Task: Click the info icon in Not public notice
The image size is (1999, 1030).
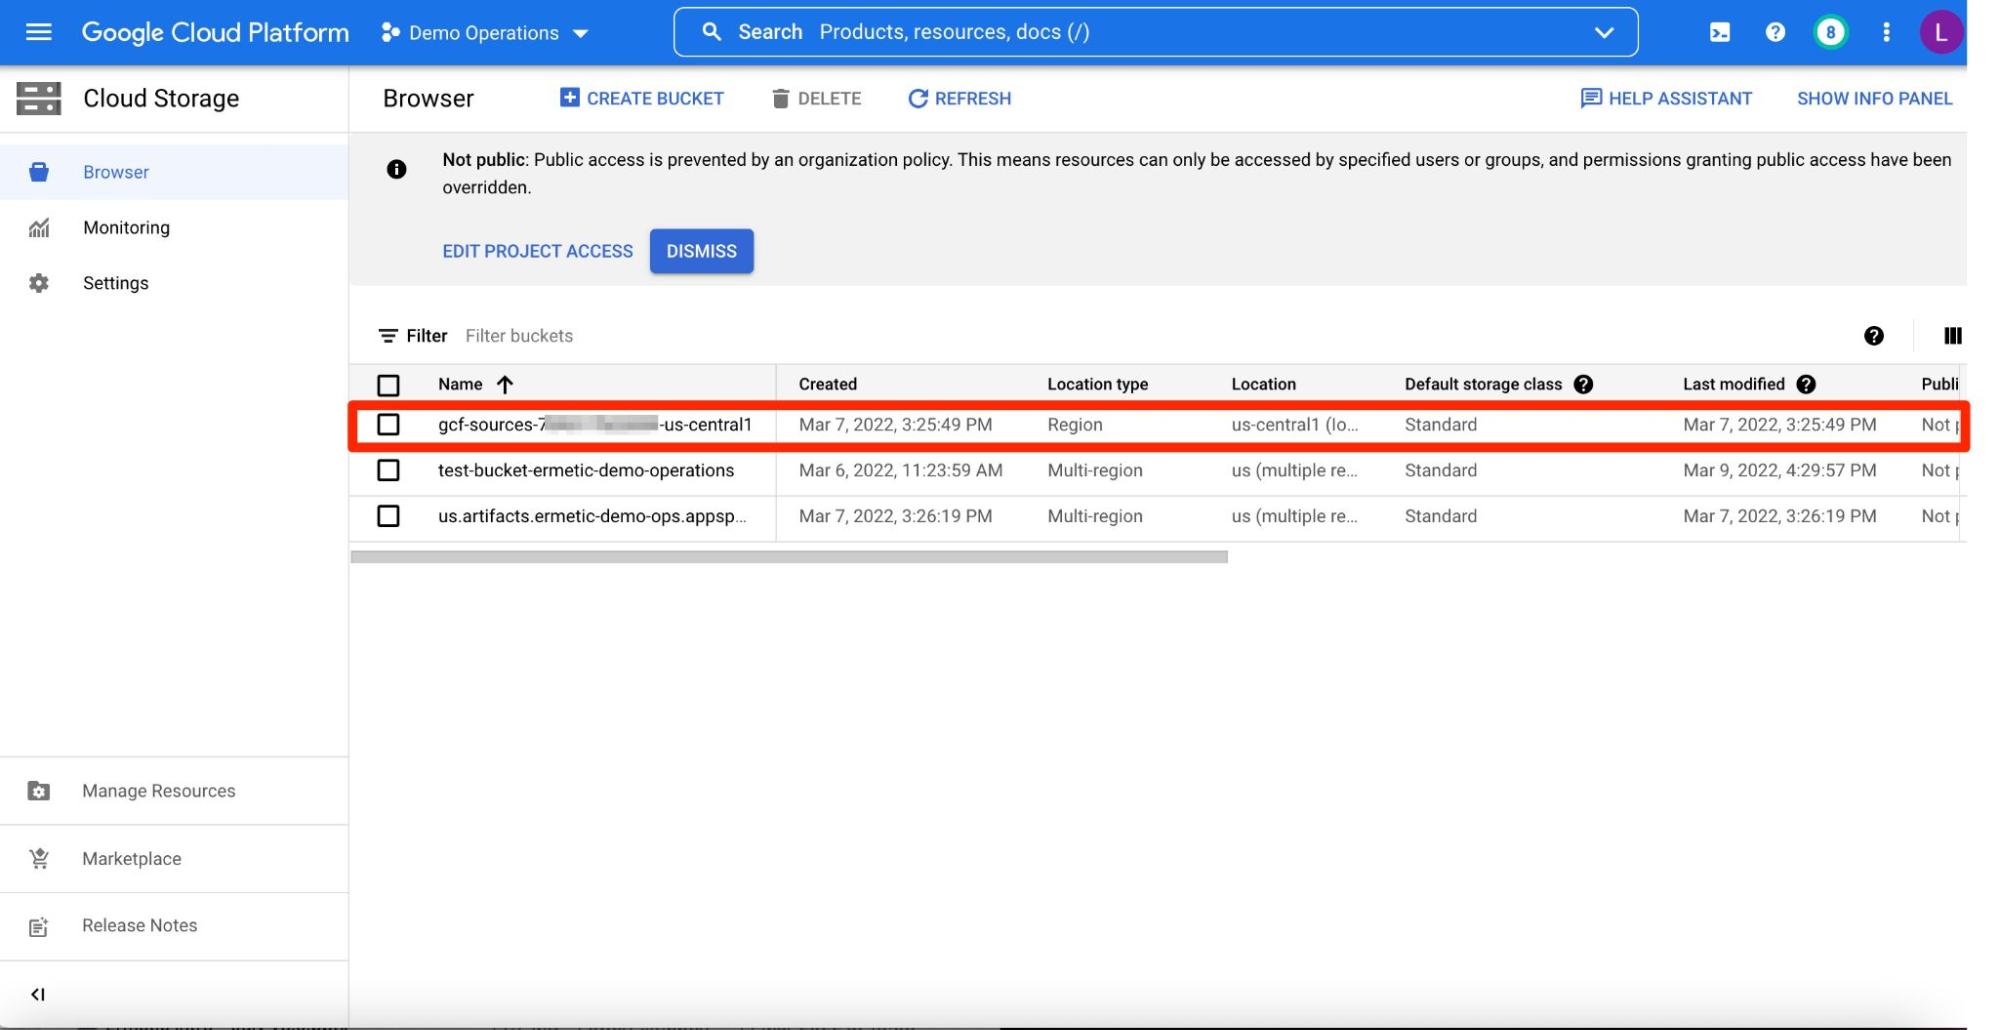Action: (x=396, y=169)
